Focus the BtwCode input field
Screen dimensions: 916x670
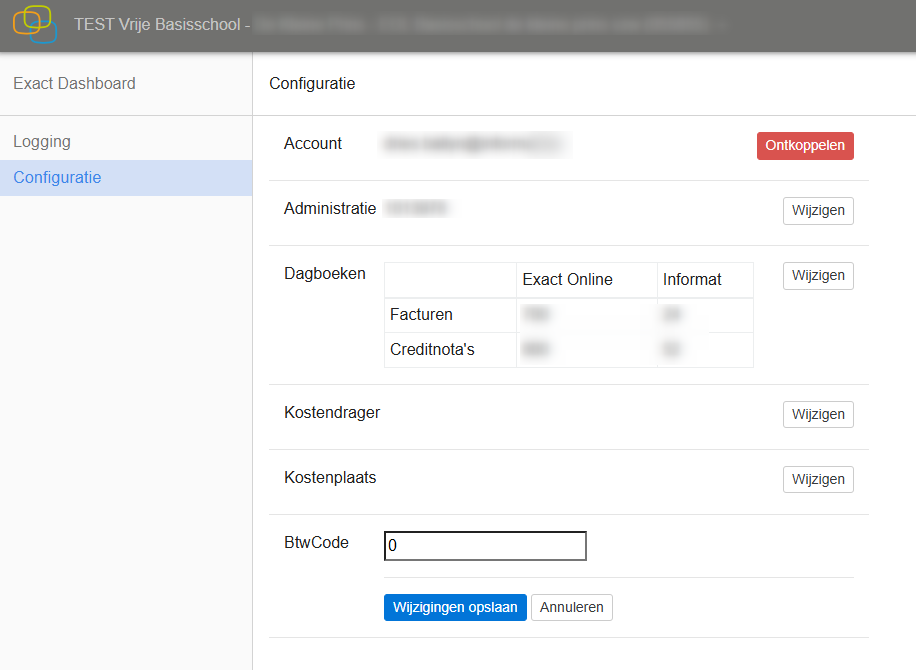click(x=485, y=546)
